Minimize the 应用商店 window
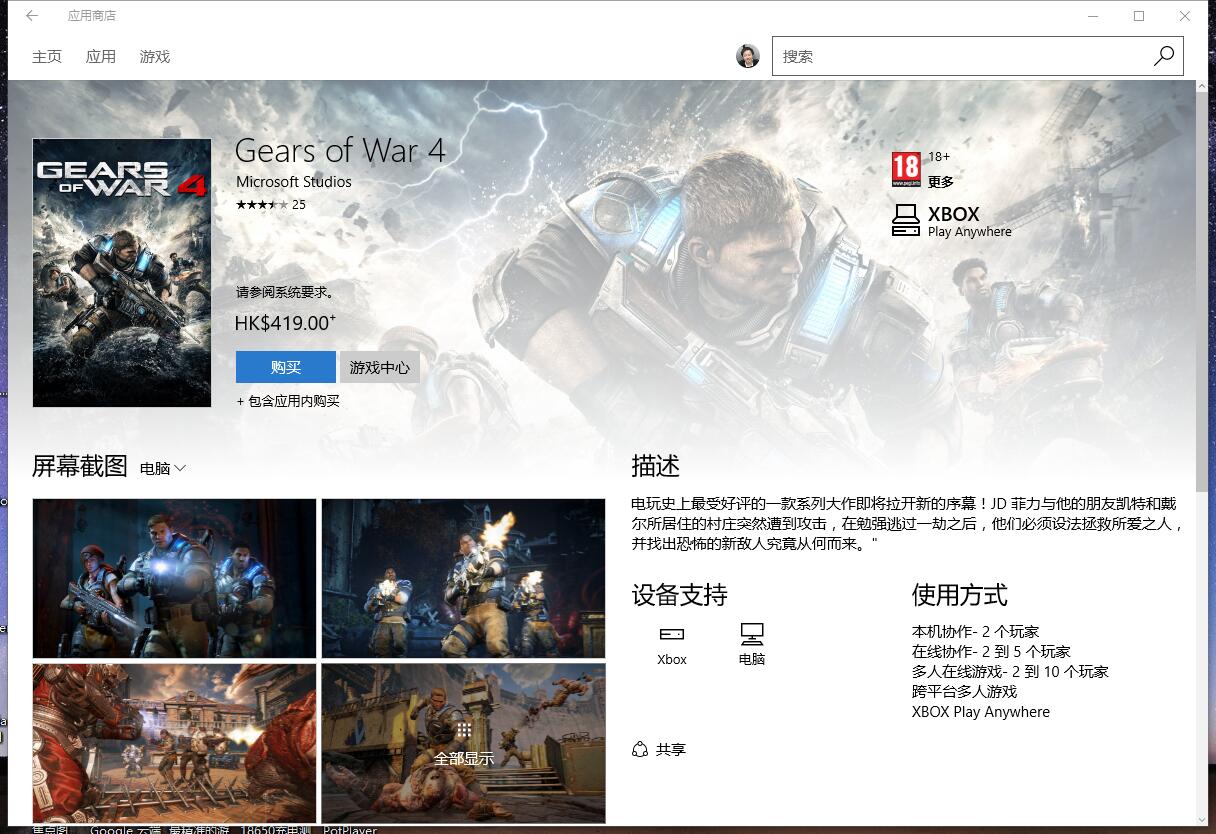The width and height of the screenshot is (1216, 834). 1093,16
